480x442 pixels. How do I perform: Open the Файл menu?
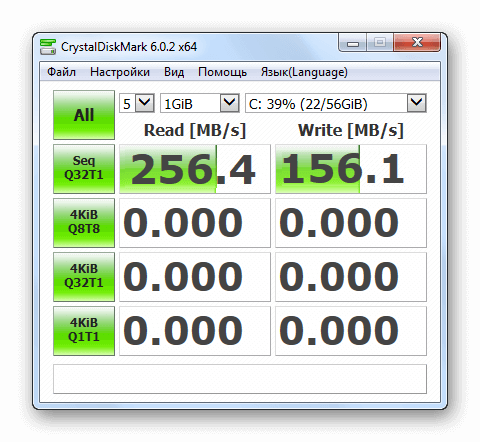[x=61, y=72]
